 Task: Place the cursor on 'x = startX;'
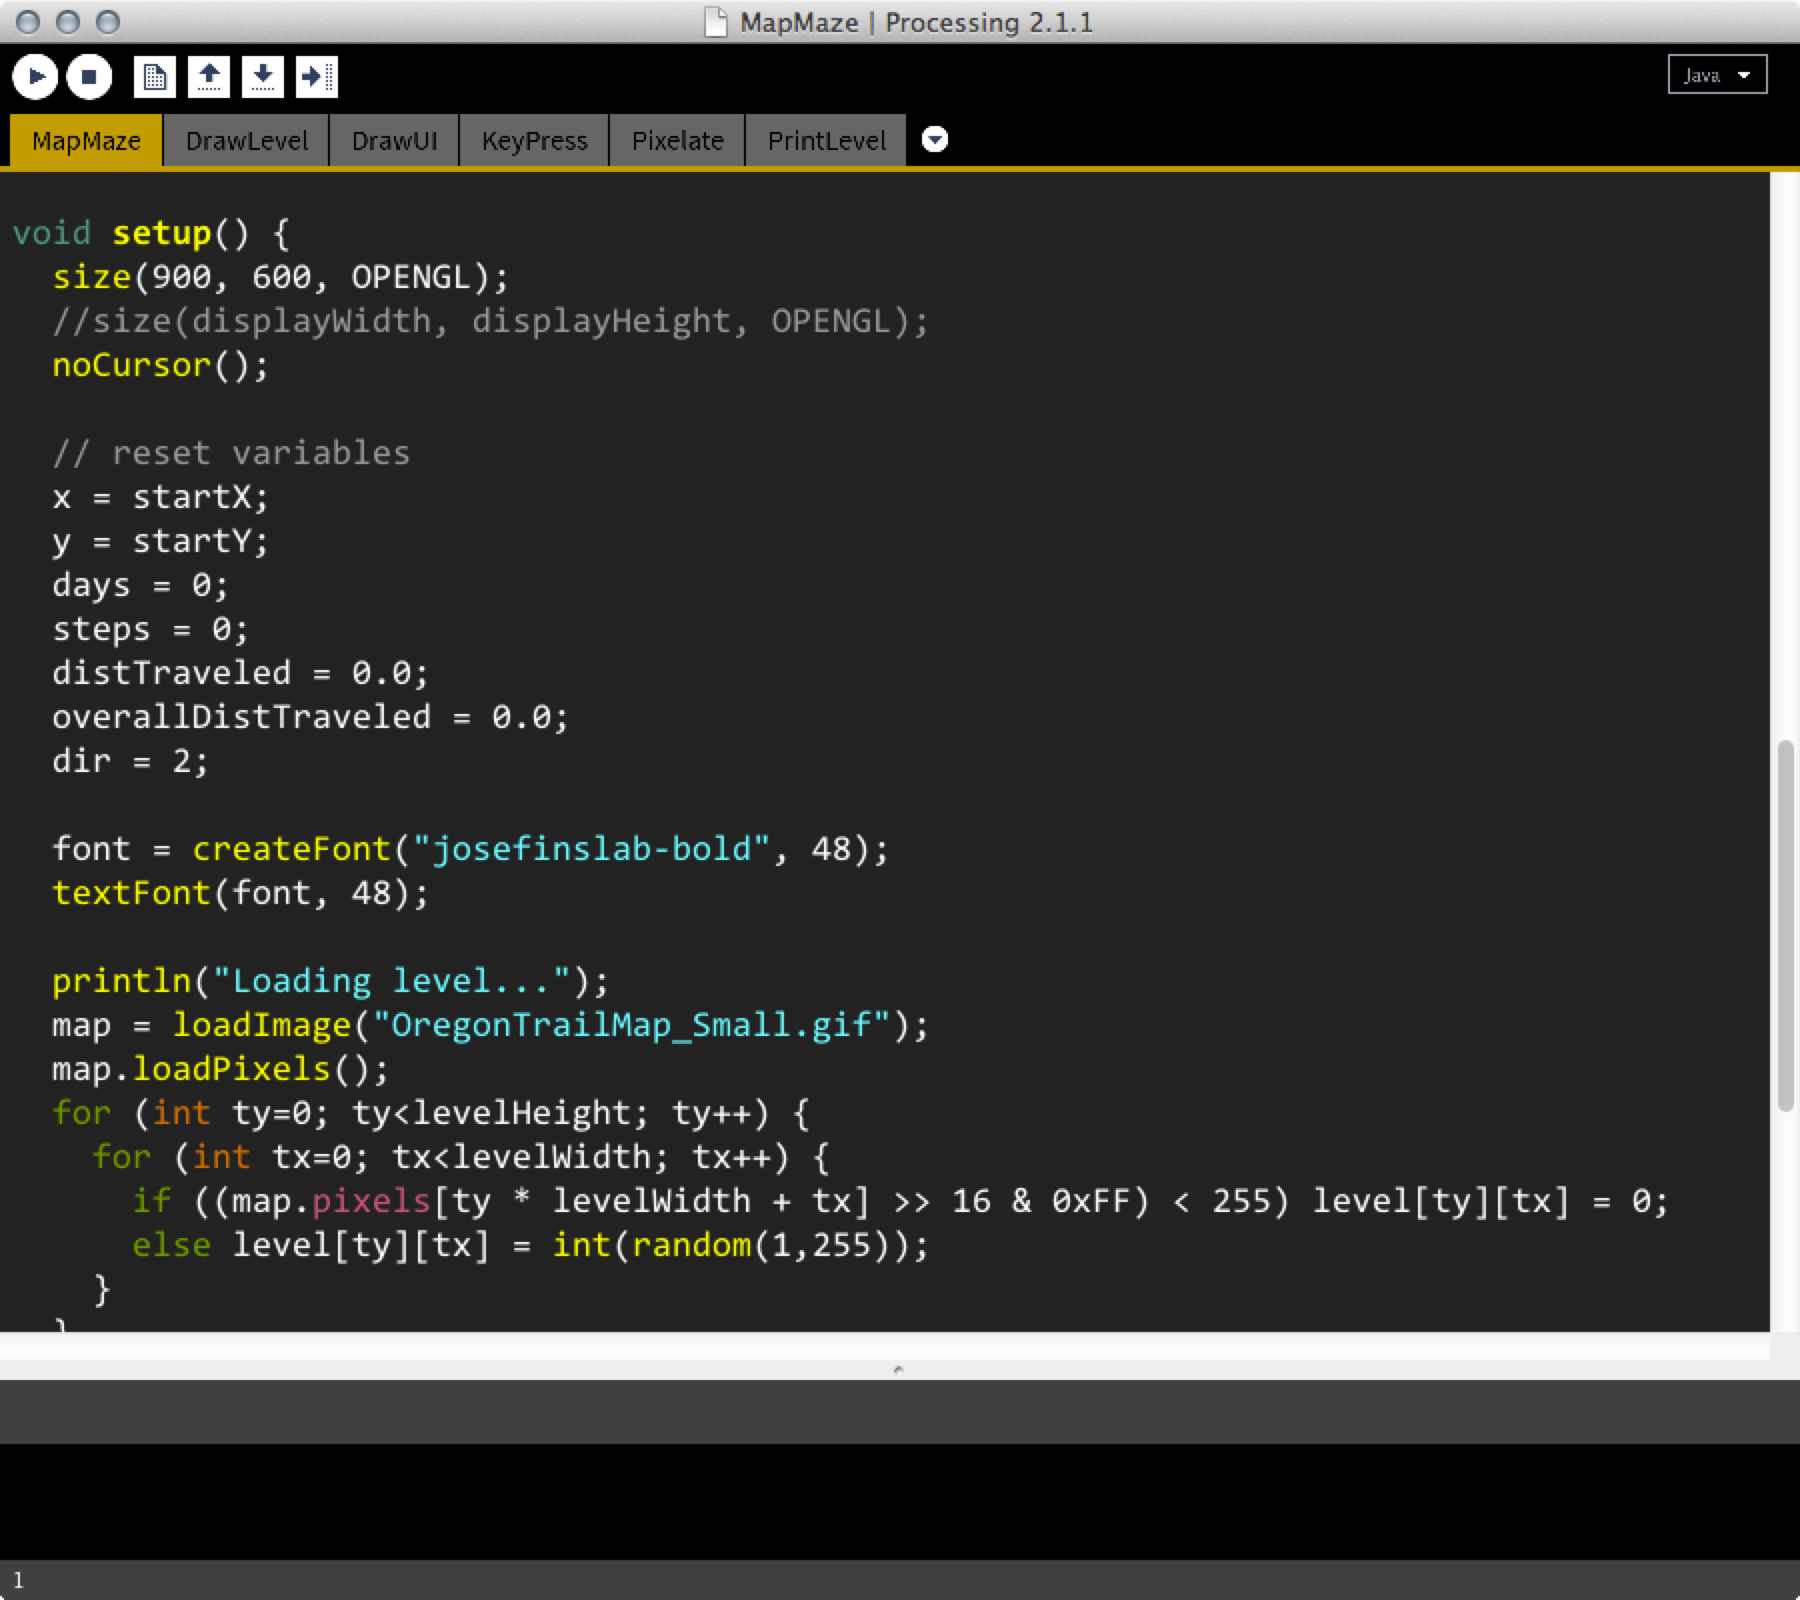tap(160, 497)
